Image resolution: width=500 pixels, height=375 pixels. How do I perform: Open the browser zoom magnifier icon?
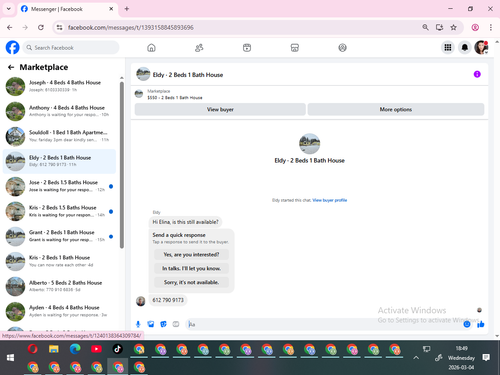[x=425, y=27]
